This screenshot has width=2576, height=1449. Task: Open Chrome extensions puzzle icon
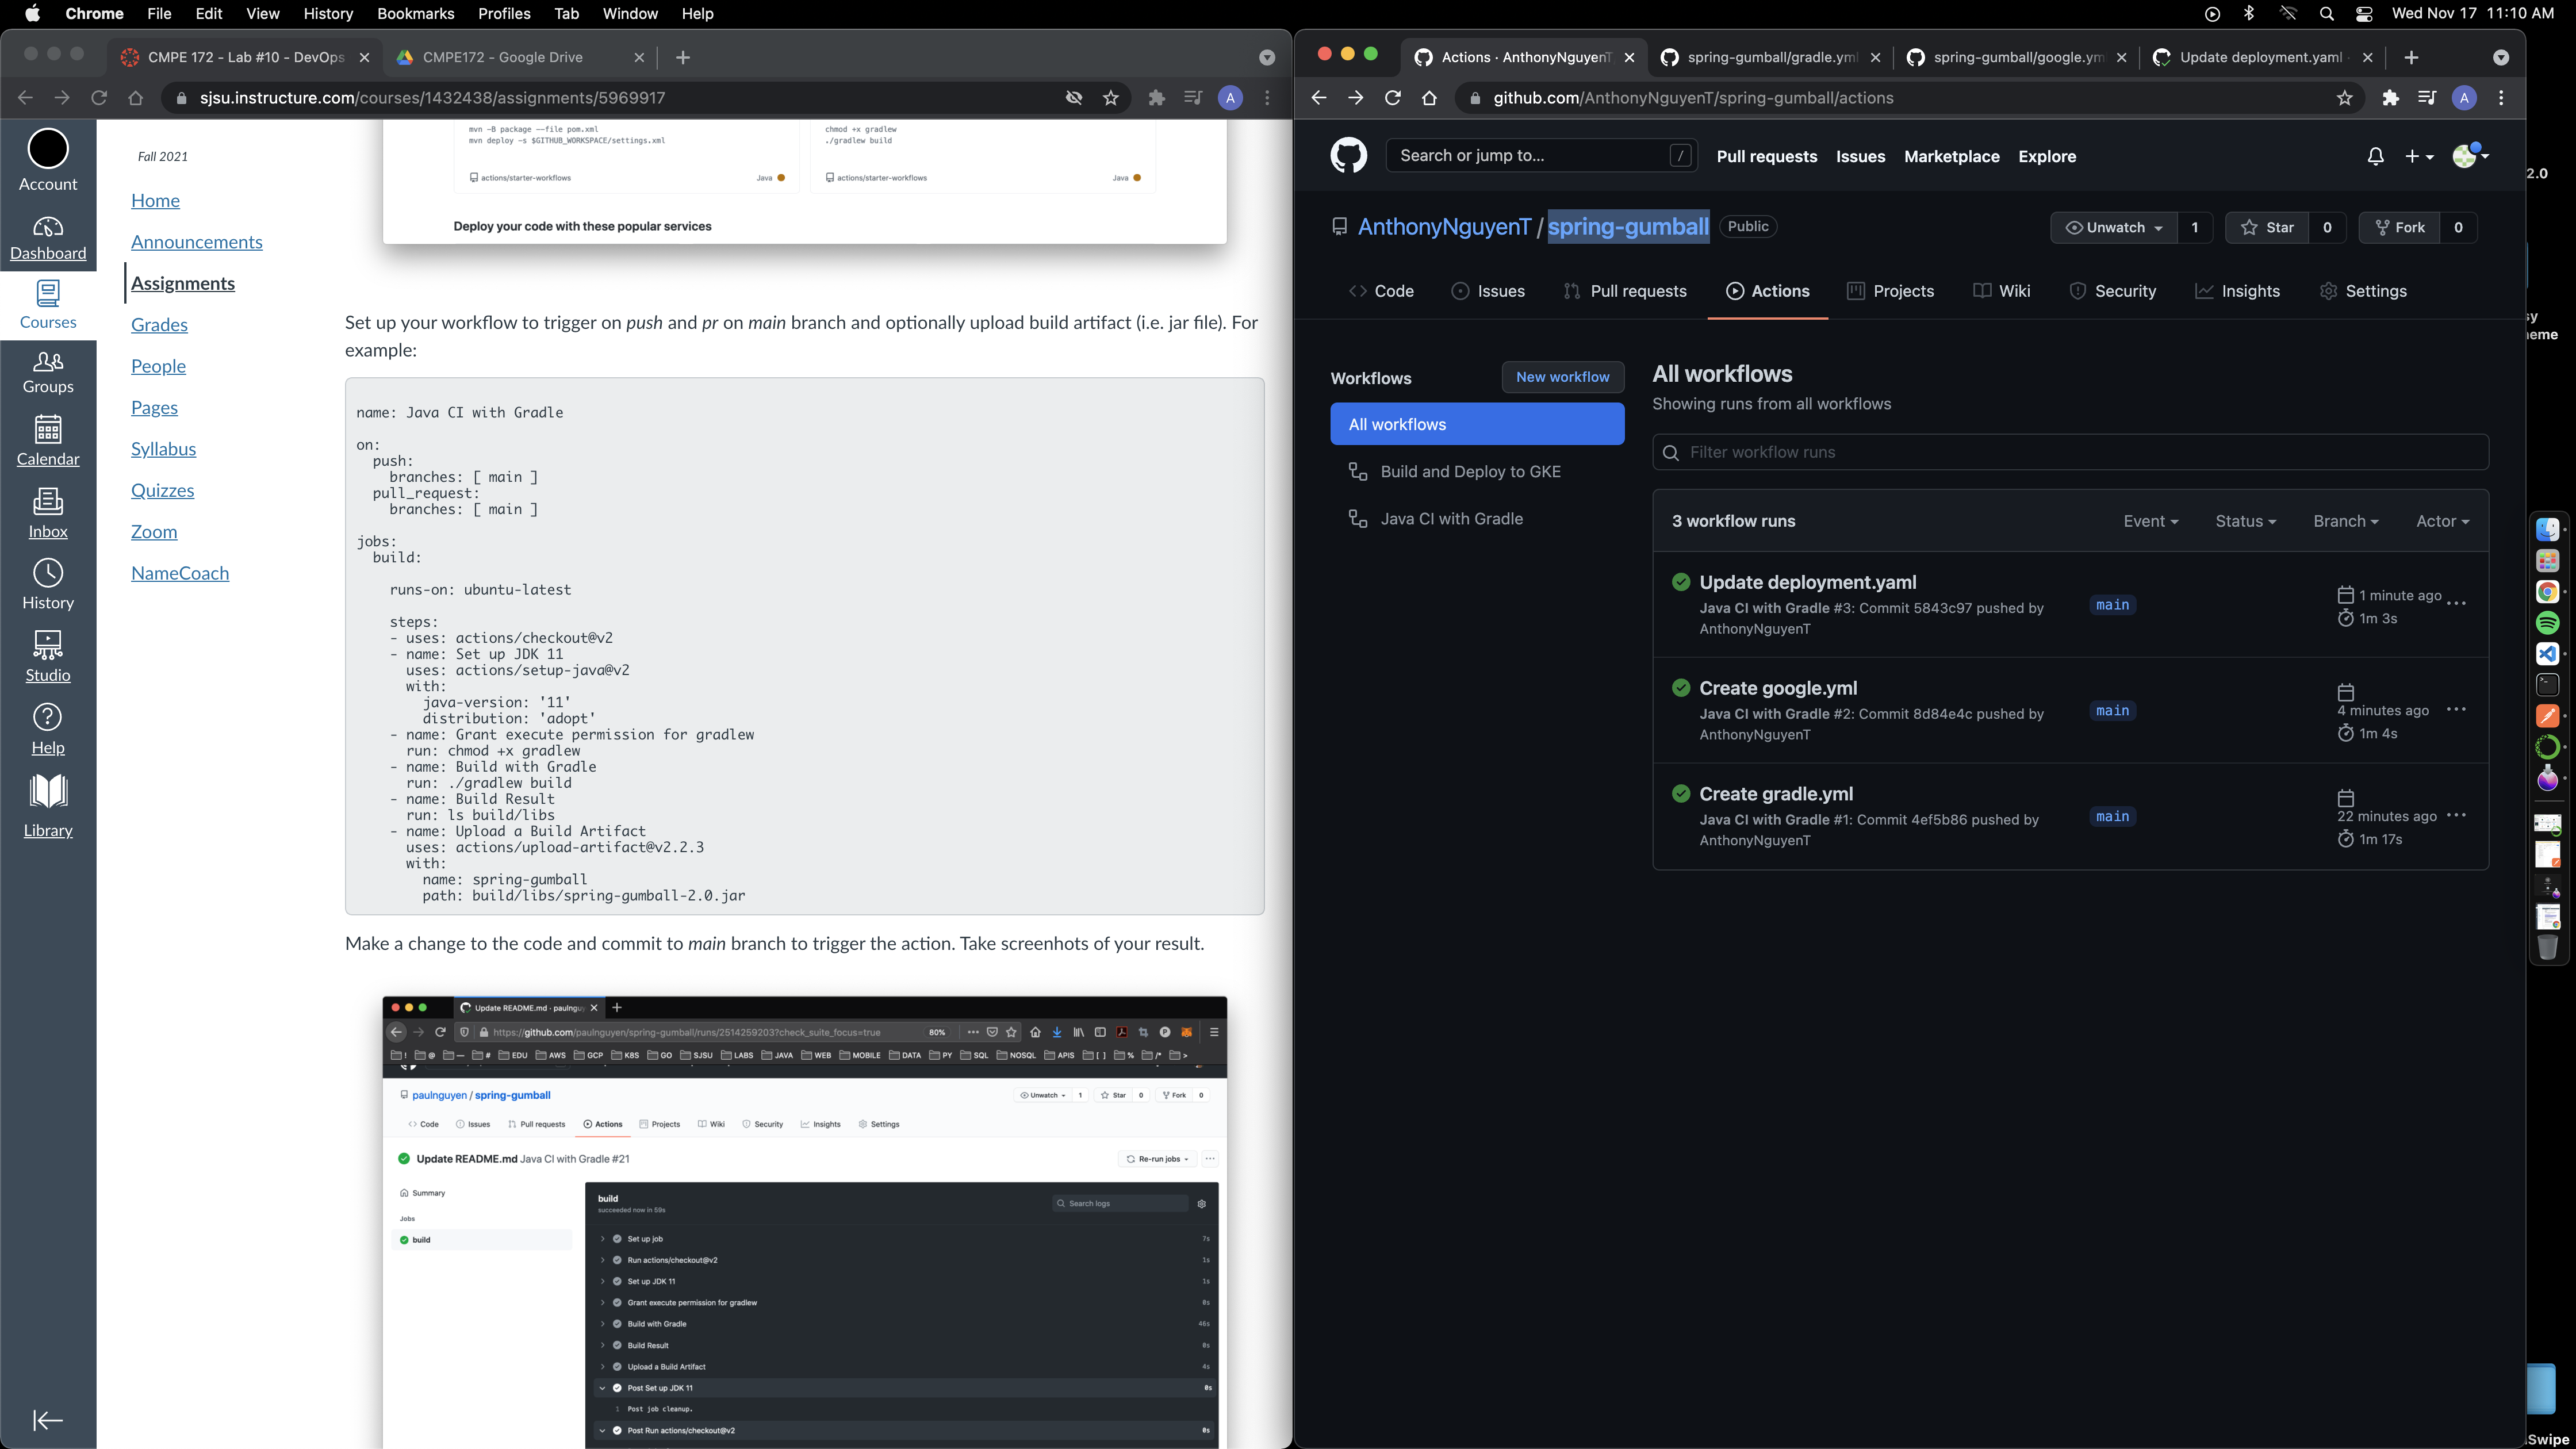pos(2390,98)
